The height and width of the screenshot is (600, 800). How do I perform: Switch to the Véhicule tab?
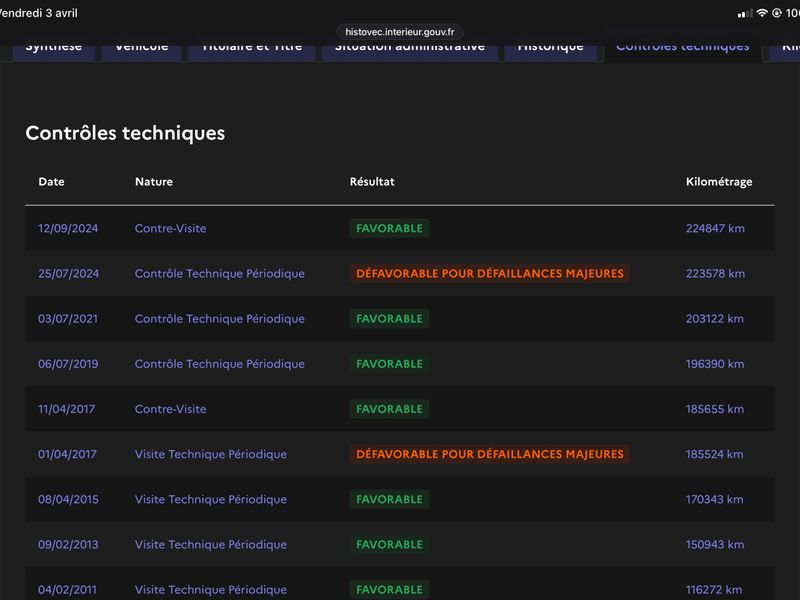141,51
